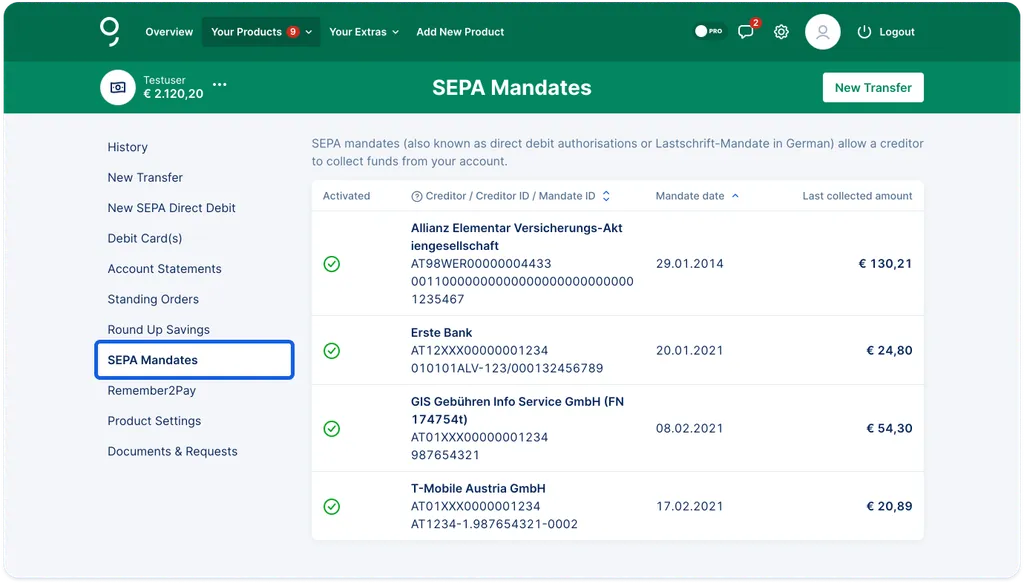Select SEPA Mandates in the sidebar
The height and width of the screenshot is (583, 1024).
pyautogui.click(x=195, y=360)
